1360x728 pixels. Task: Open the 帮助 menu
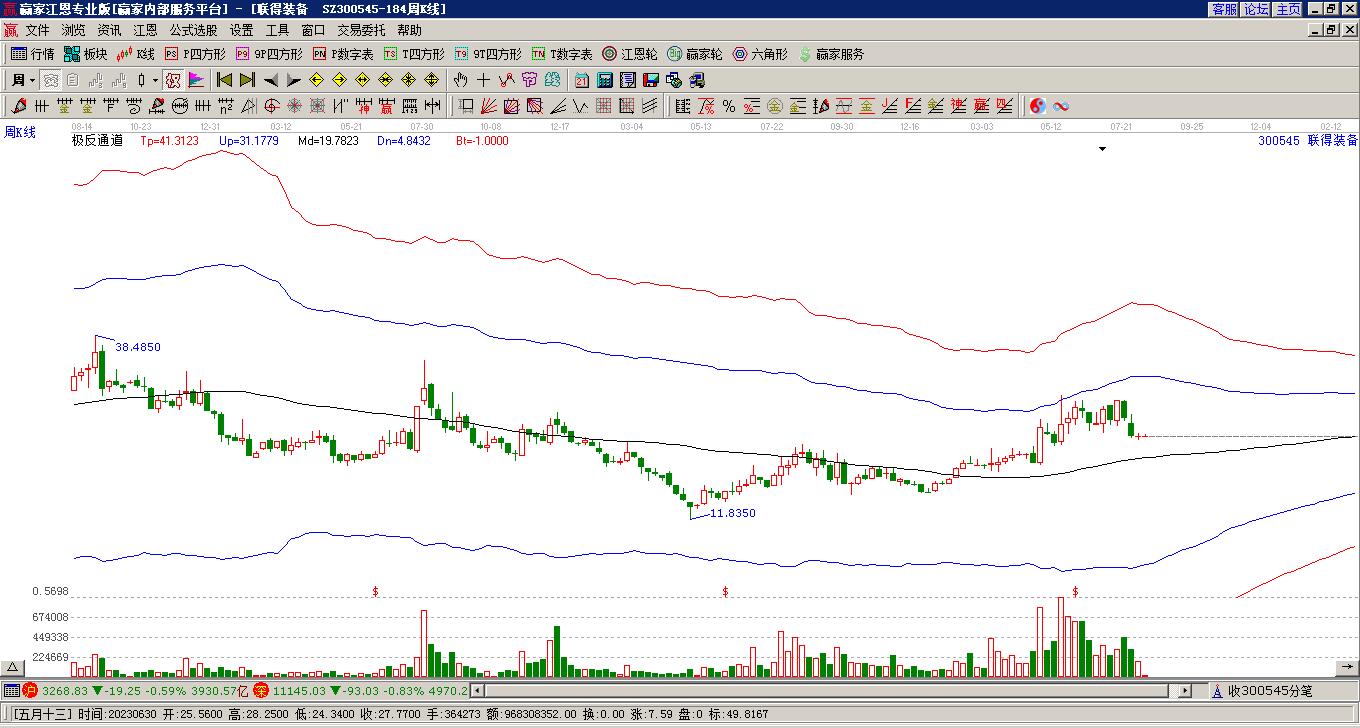[409, 31]
